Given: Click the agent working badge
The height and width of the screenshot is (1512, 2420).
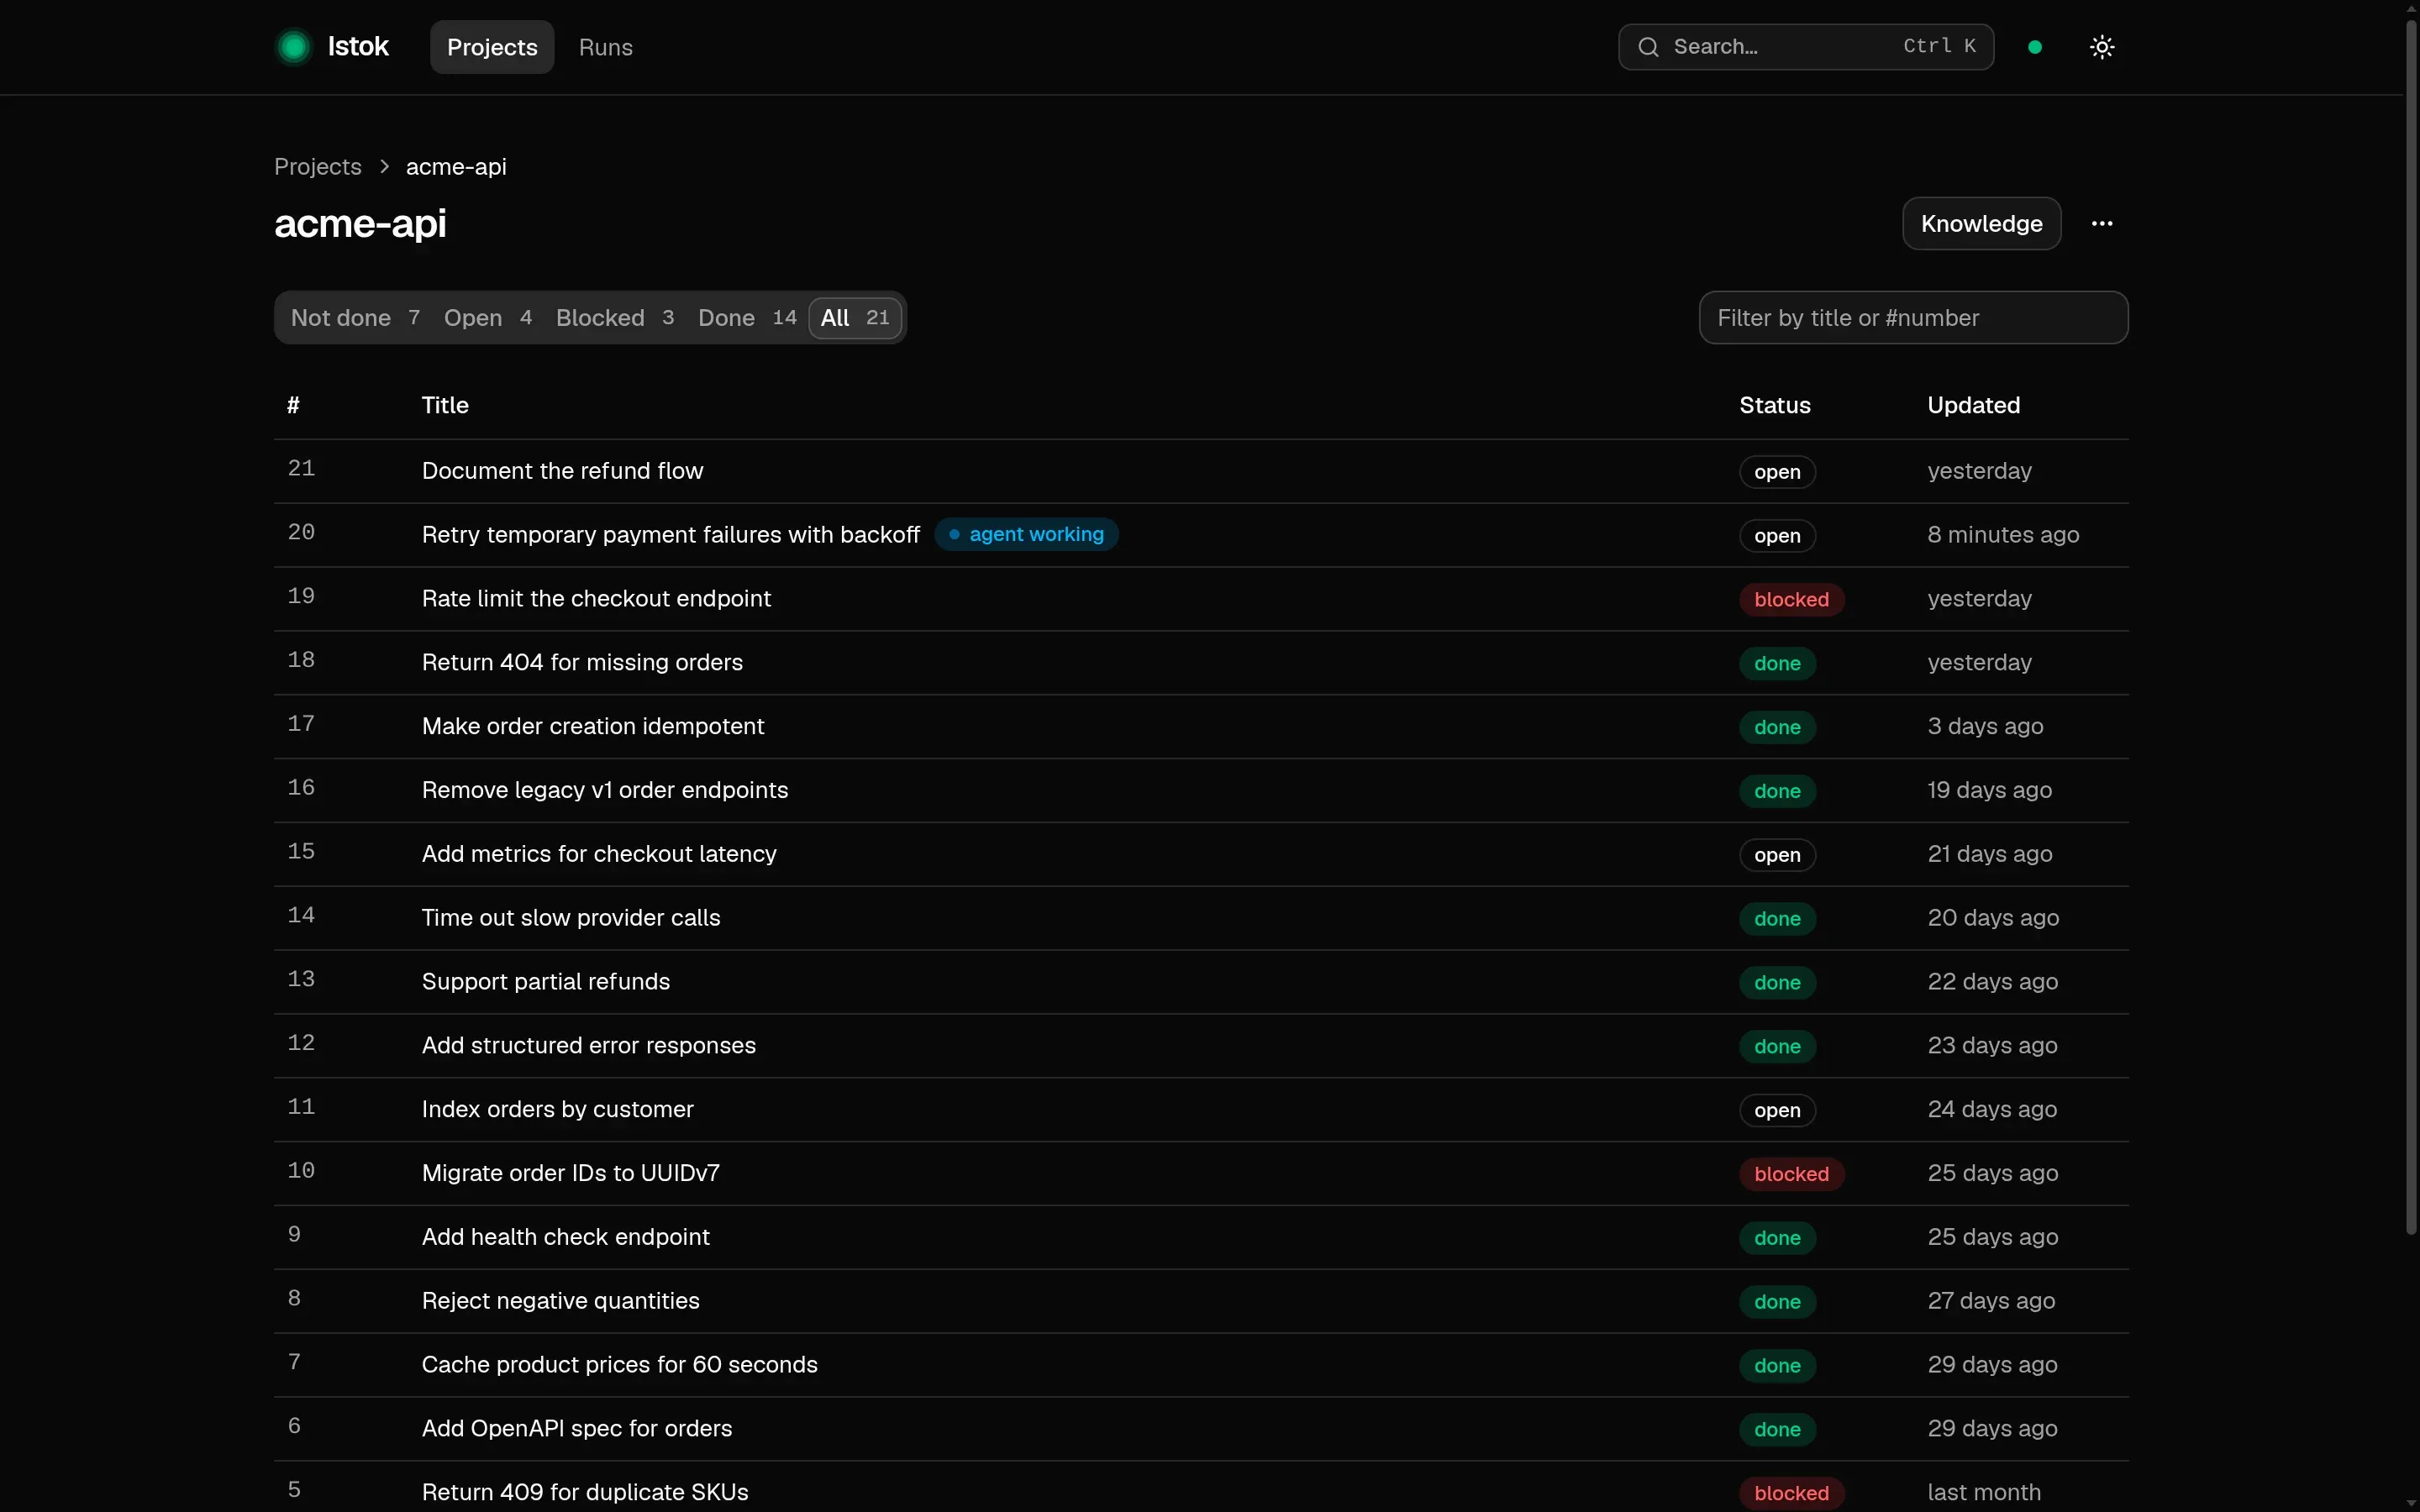Looking at the screenshot, I should click(1026, 534).
